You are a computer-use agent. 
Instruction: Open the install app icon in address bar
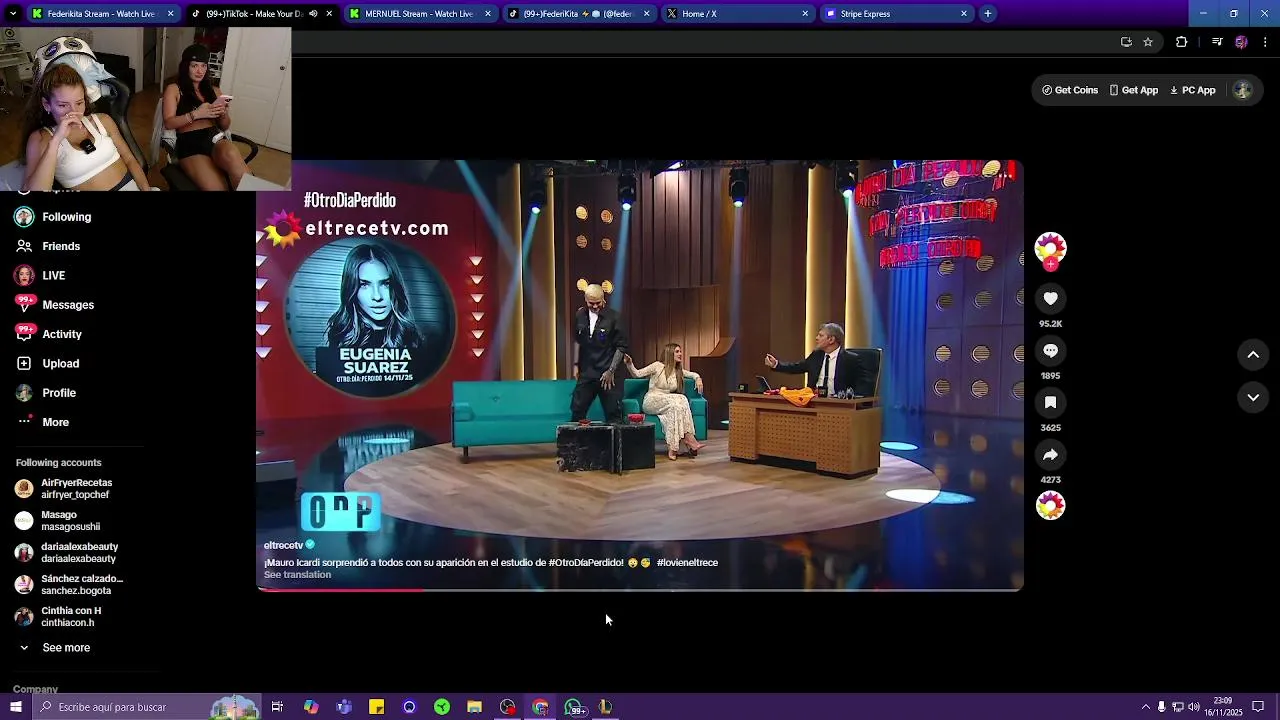tap(1126, 42)
